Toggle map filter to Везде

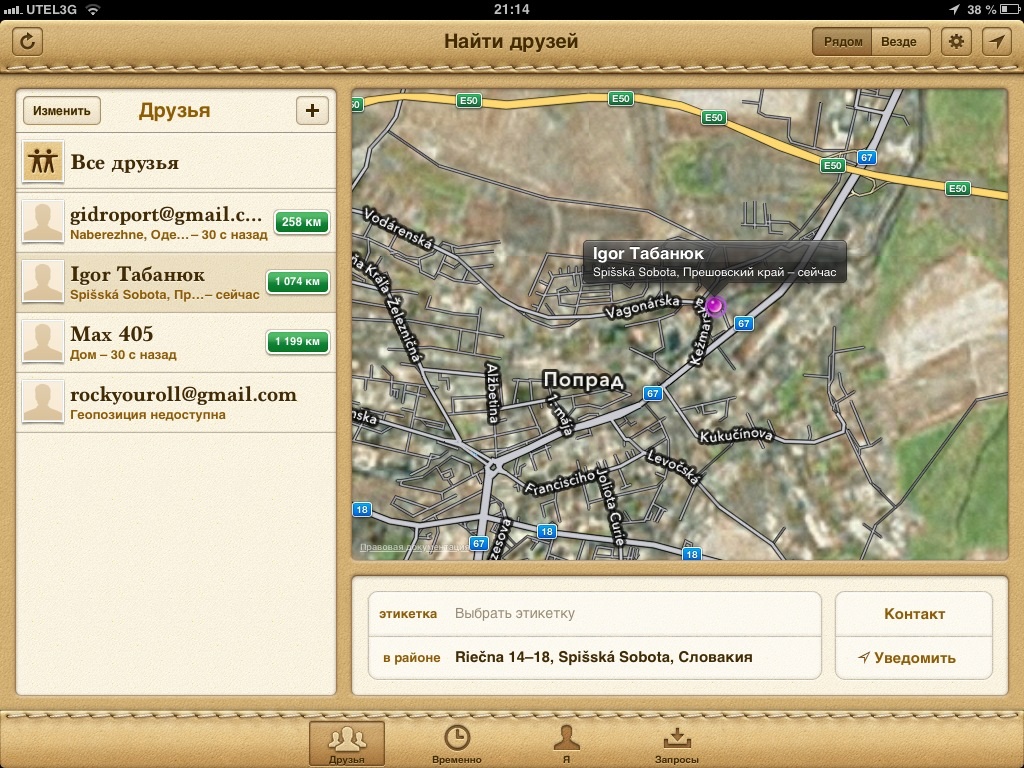pyautogui.click(x=900, y=41)
